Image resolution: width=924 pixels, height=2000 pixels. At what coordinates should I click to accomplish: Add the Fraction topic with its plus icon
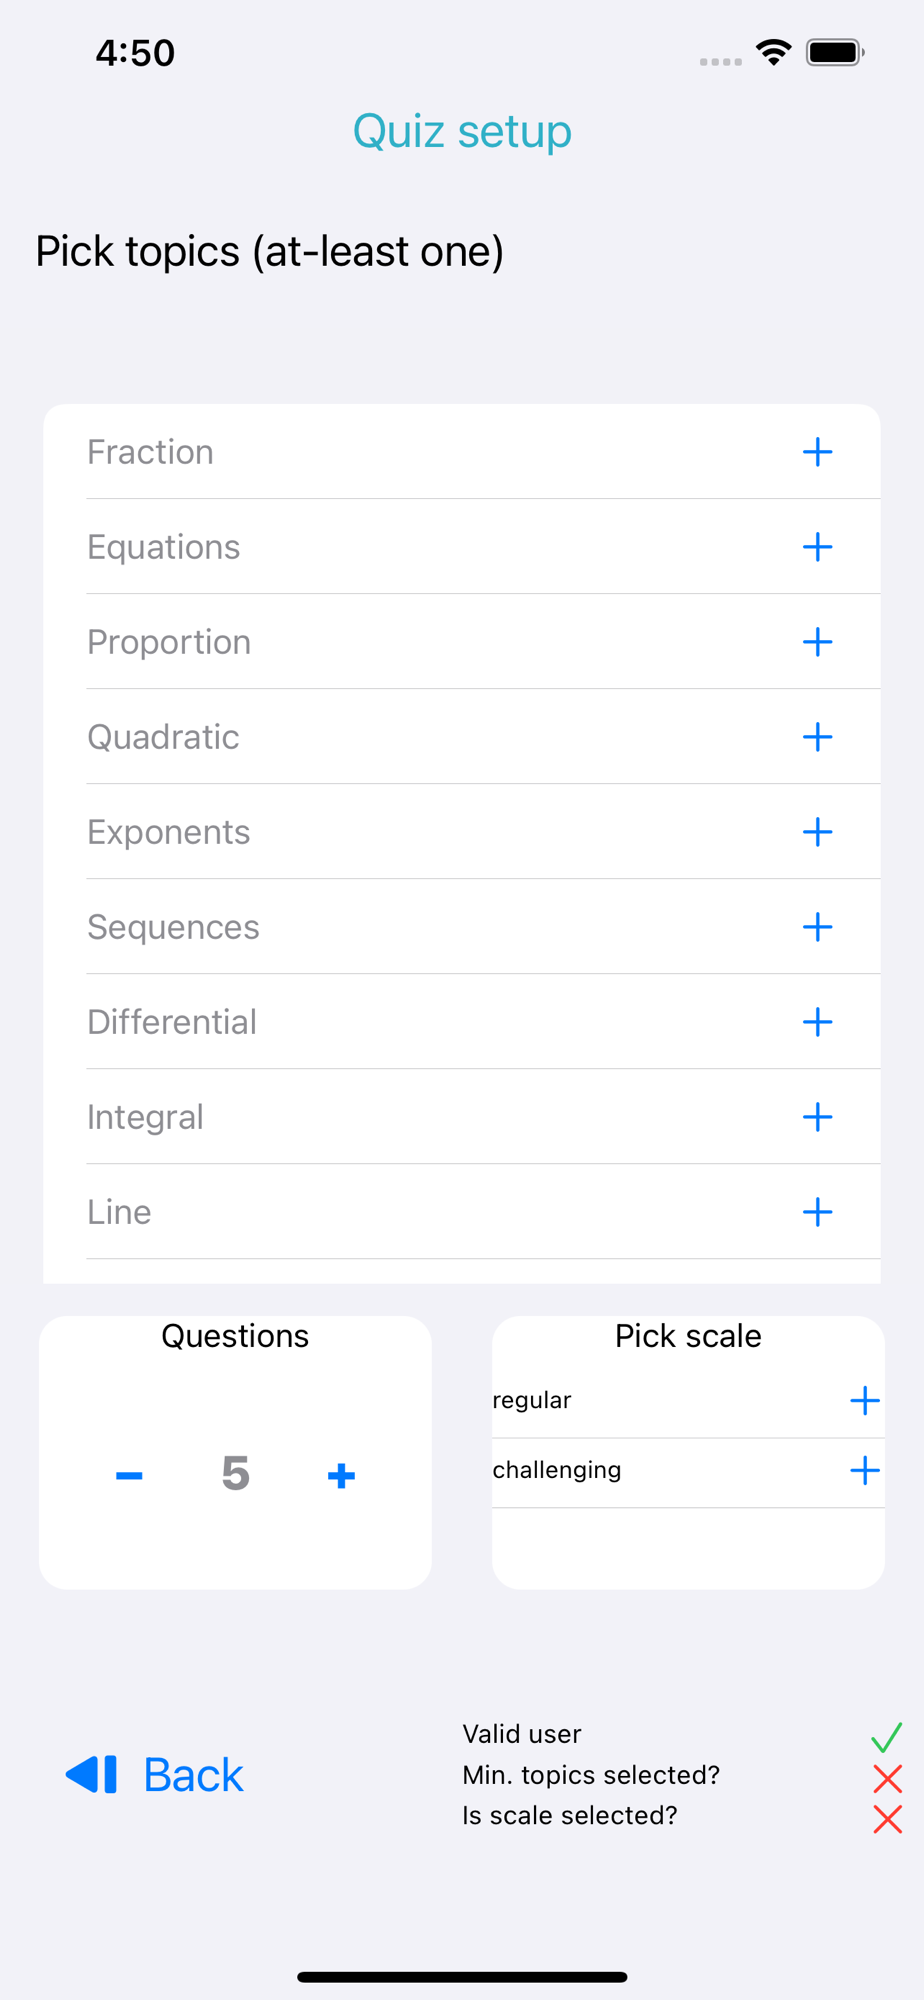point(817,452)
